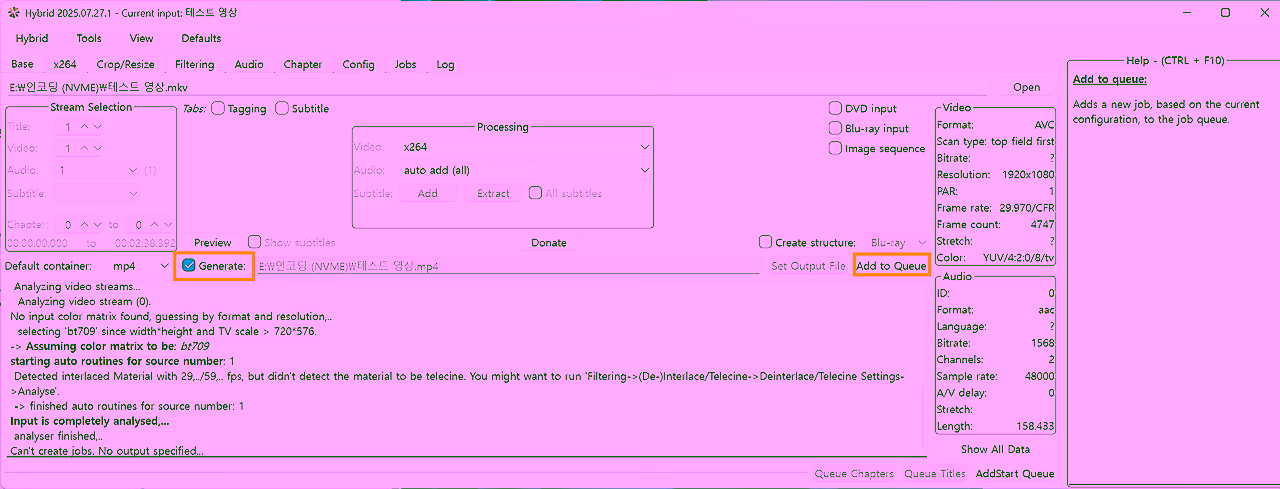This screenshot has height=489, width=1280.
Task: Click the 'Add to queue:' help heading
Action: 1110,79
